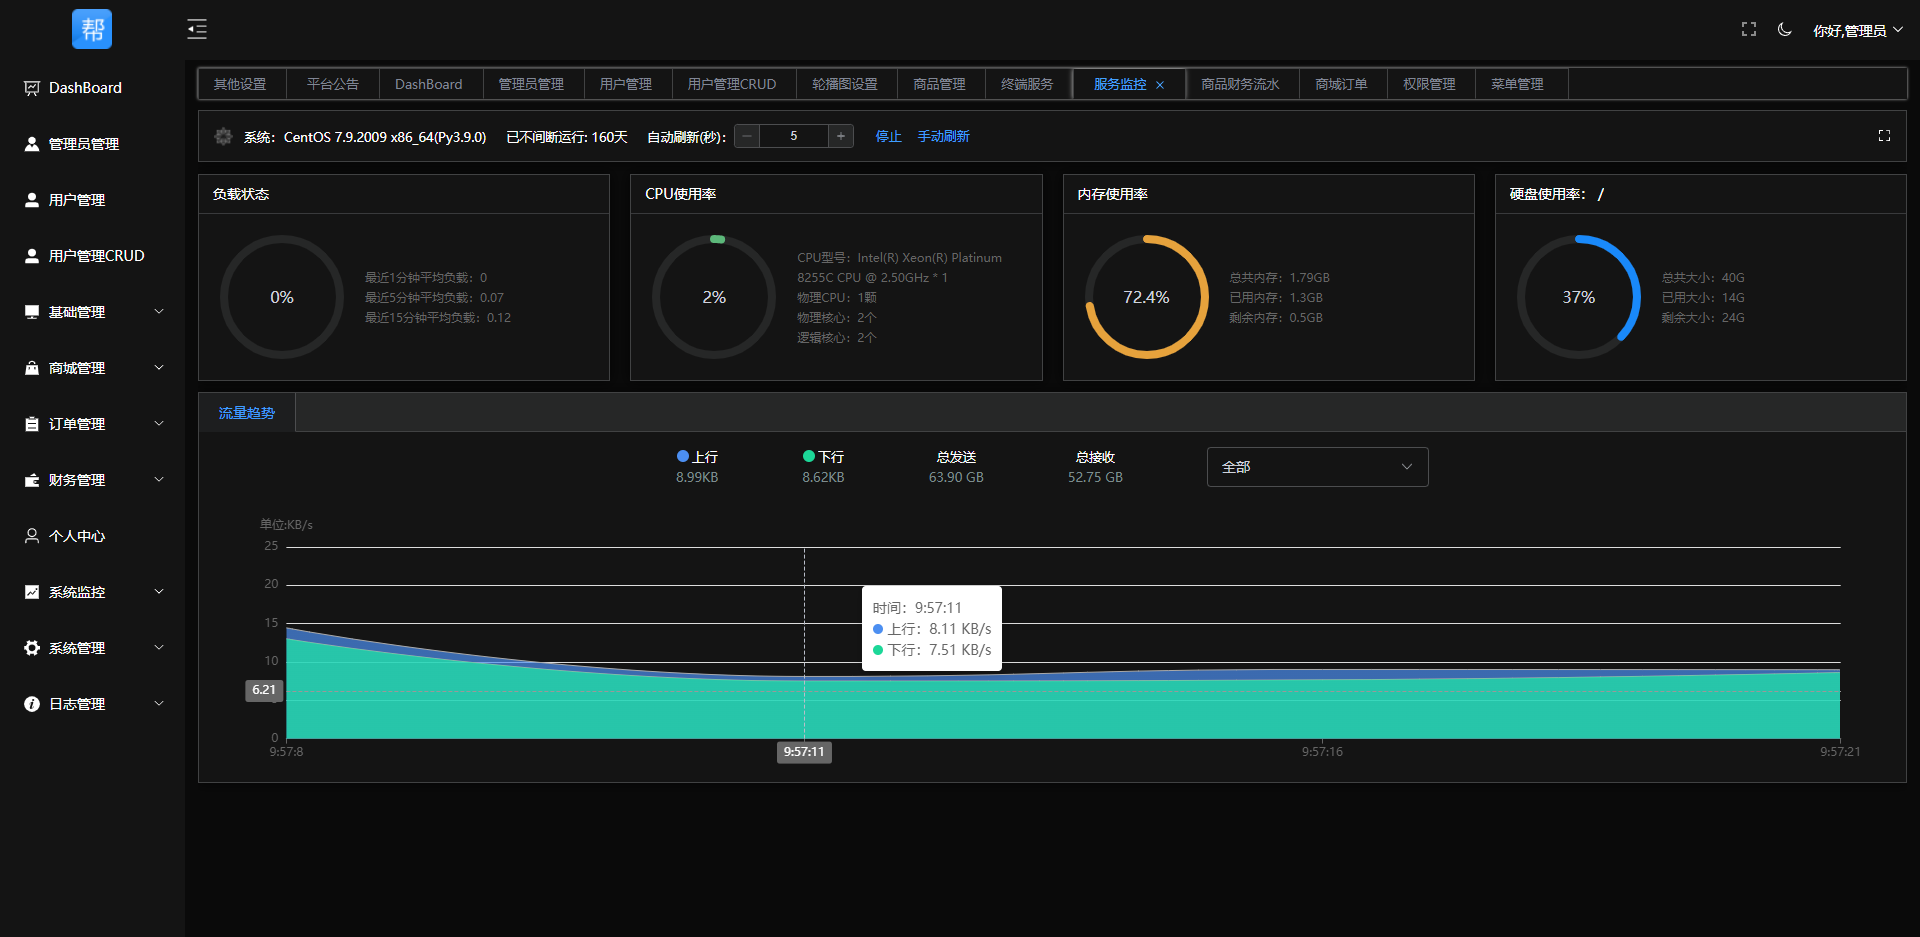Expand the 商城管理 sidebar menu
Image resolution: width=1920 pixels, height=937 pixels.
pyautogui.click(x=92, y=368)
